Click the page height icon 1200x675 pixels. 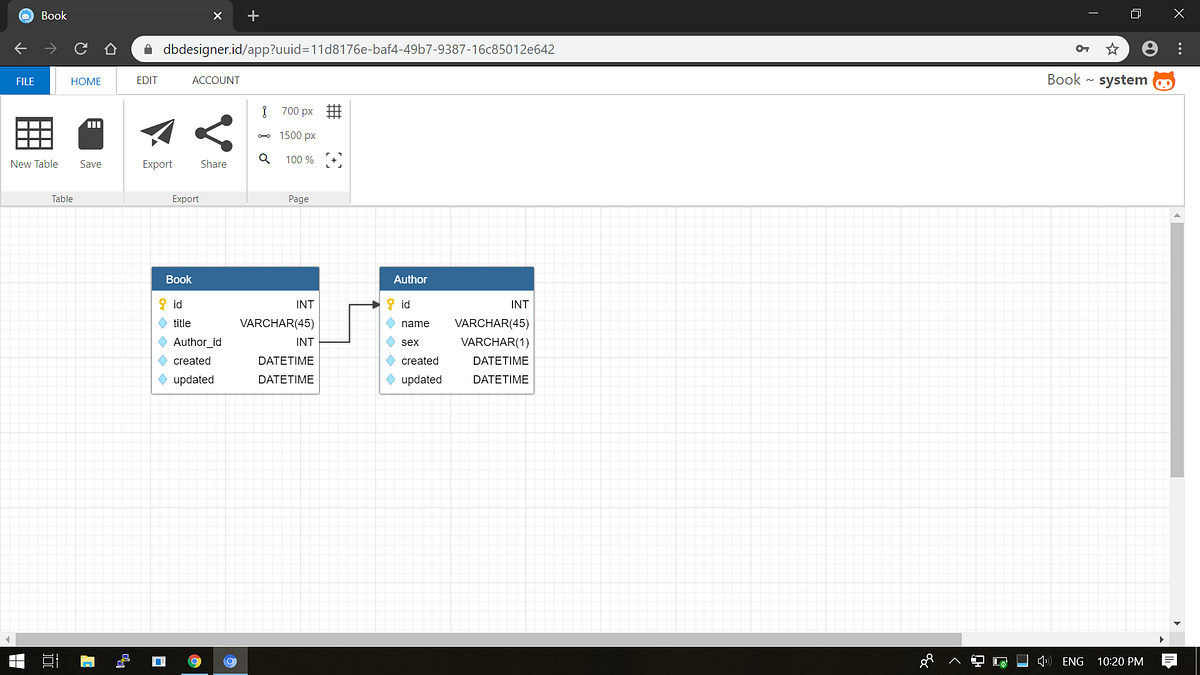click(264, 111)
